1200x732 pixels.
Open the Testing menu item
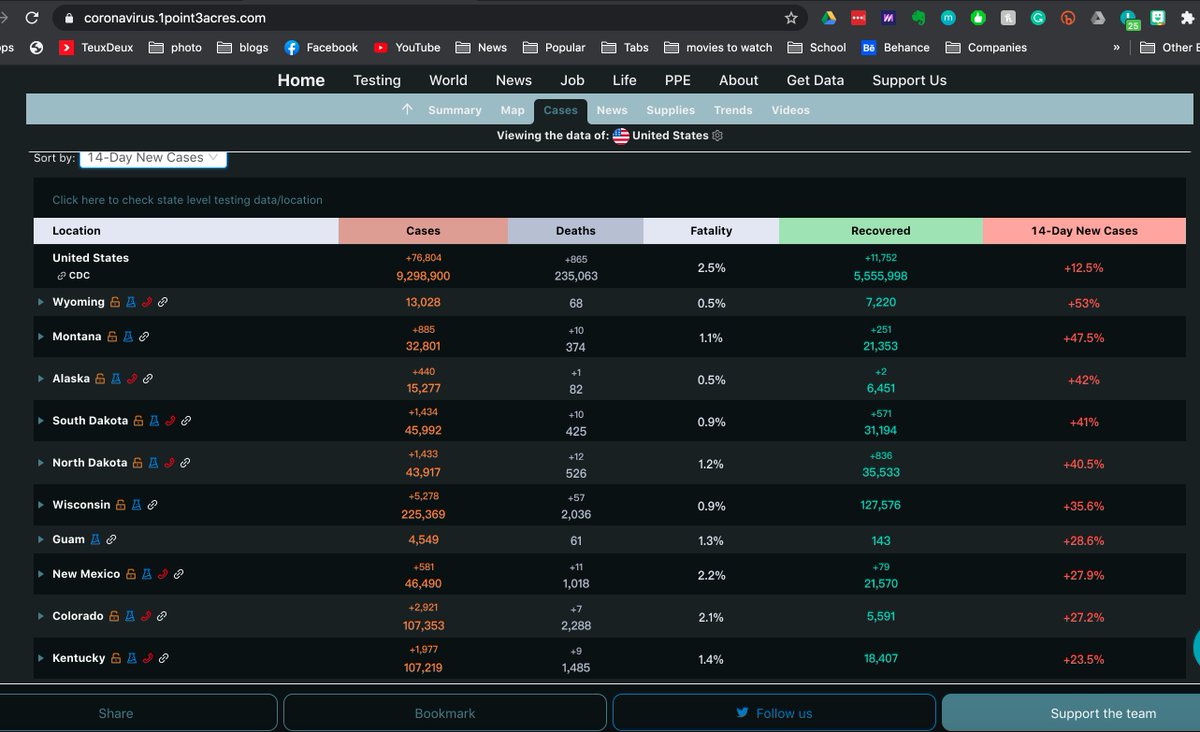tap(377, 80)
